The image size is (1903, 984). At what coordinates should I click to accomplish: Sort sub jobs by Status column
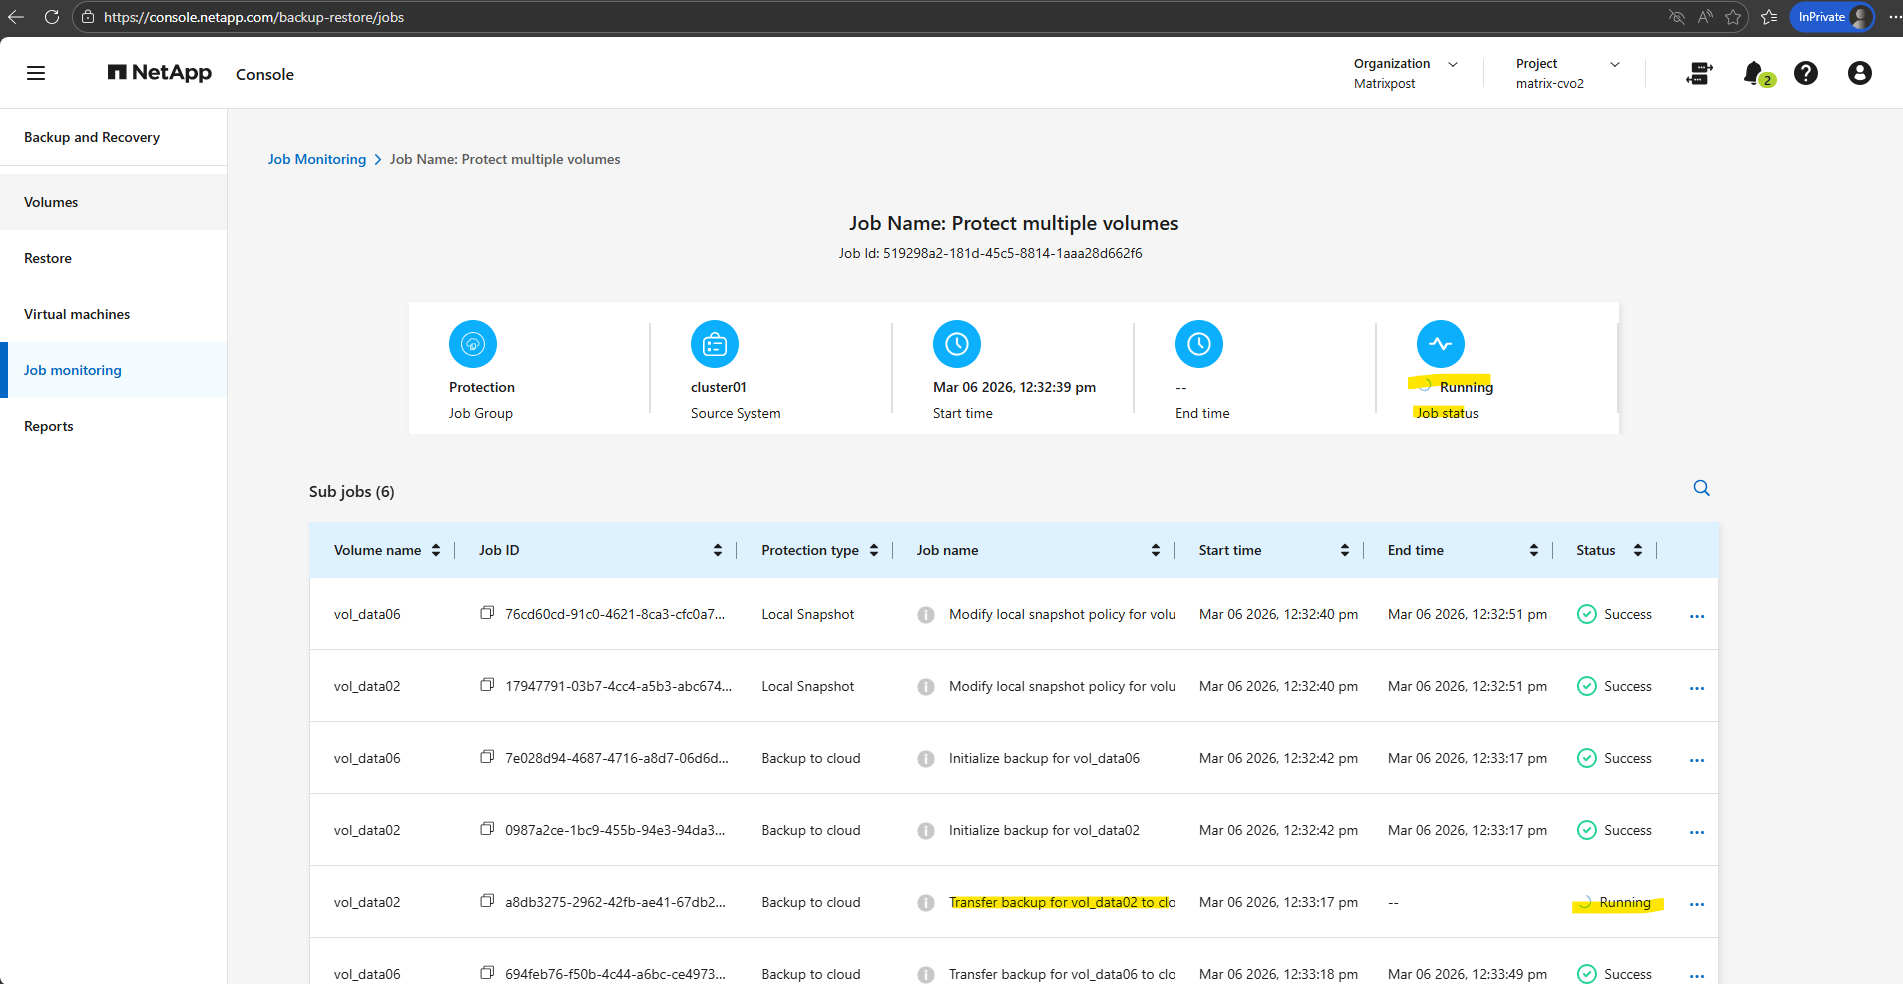(1637, 550)
